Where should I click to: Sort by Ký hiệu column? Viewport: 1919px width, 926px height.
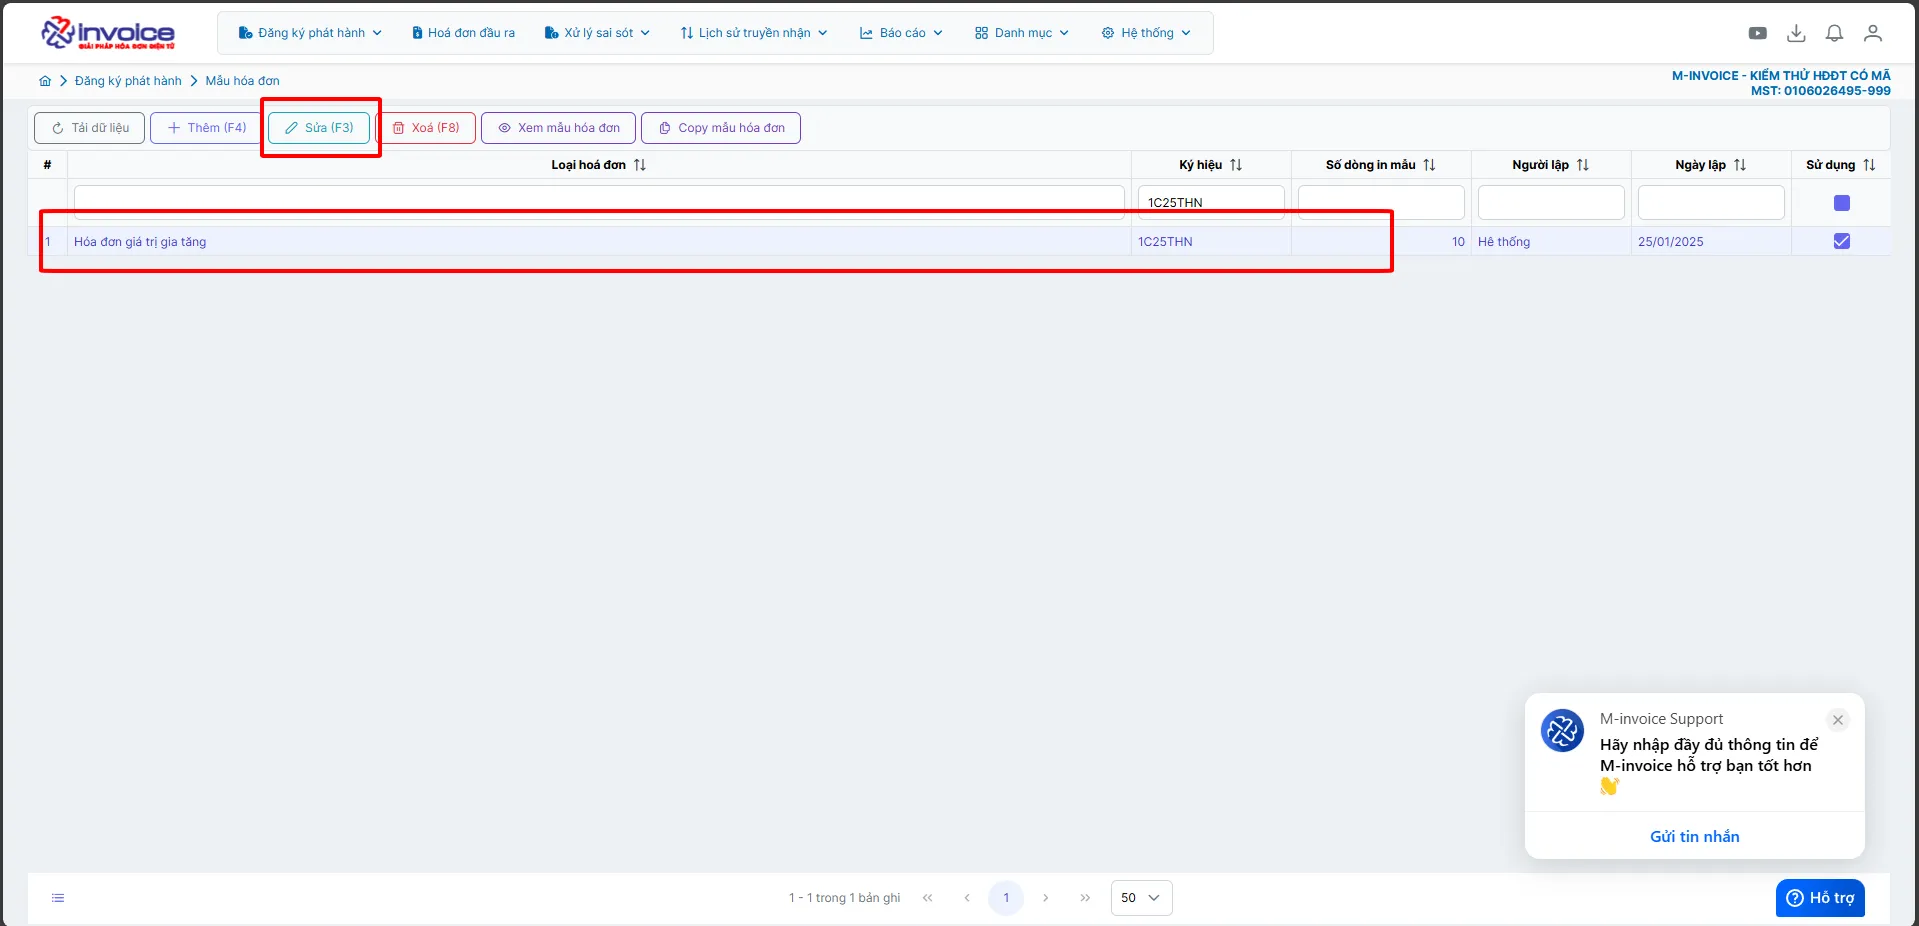[x=1236, y=165]
